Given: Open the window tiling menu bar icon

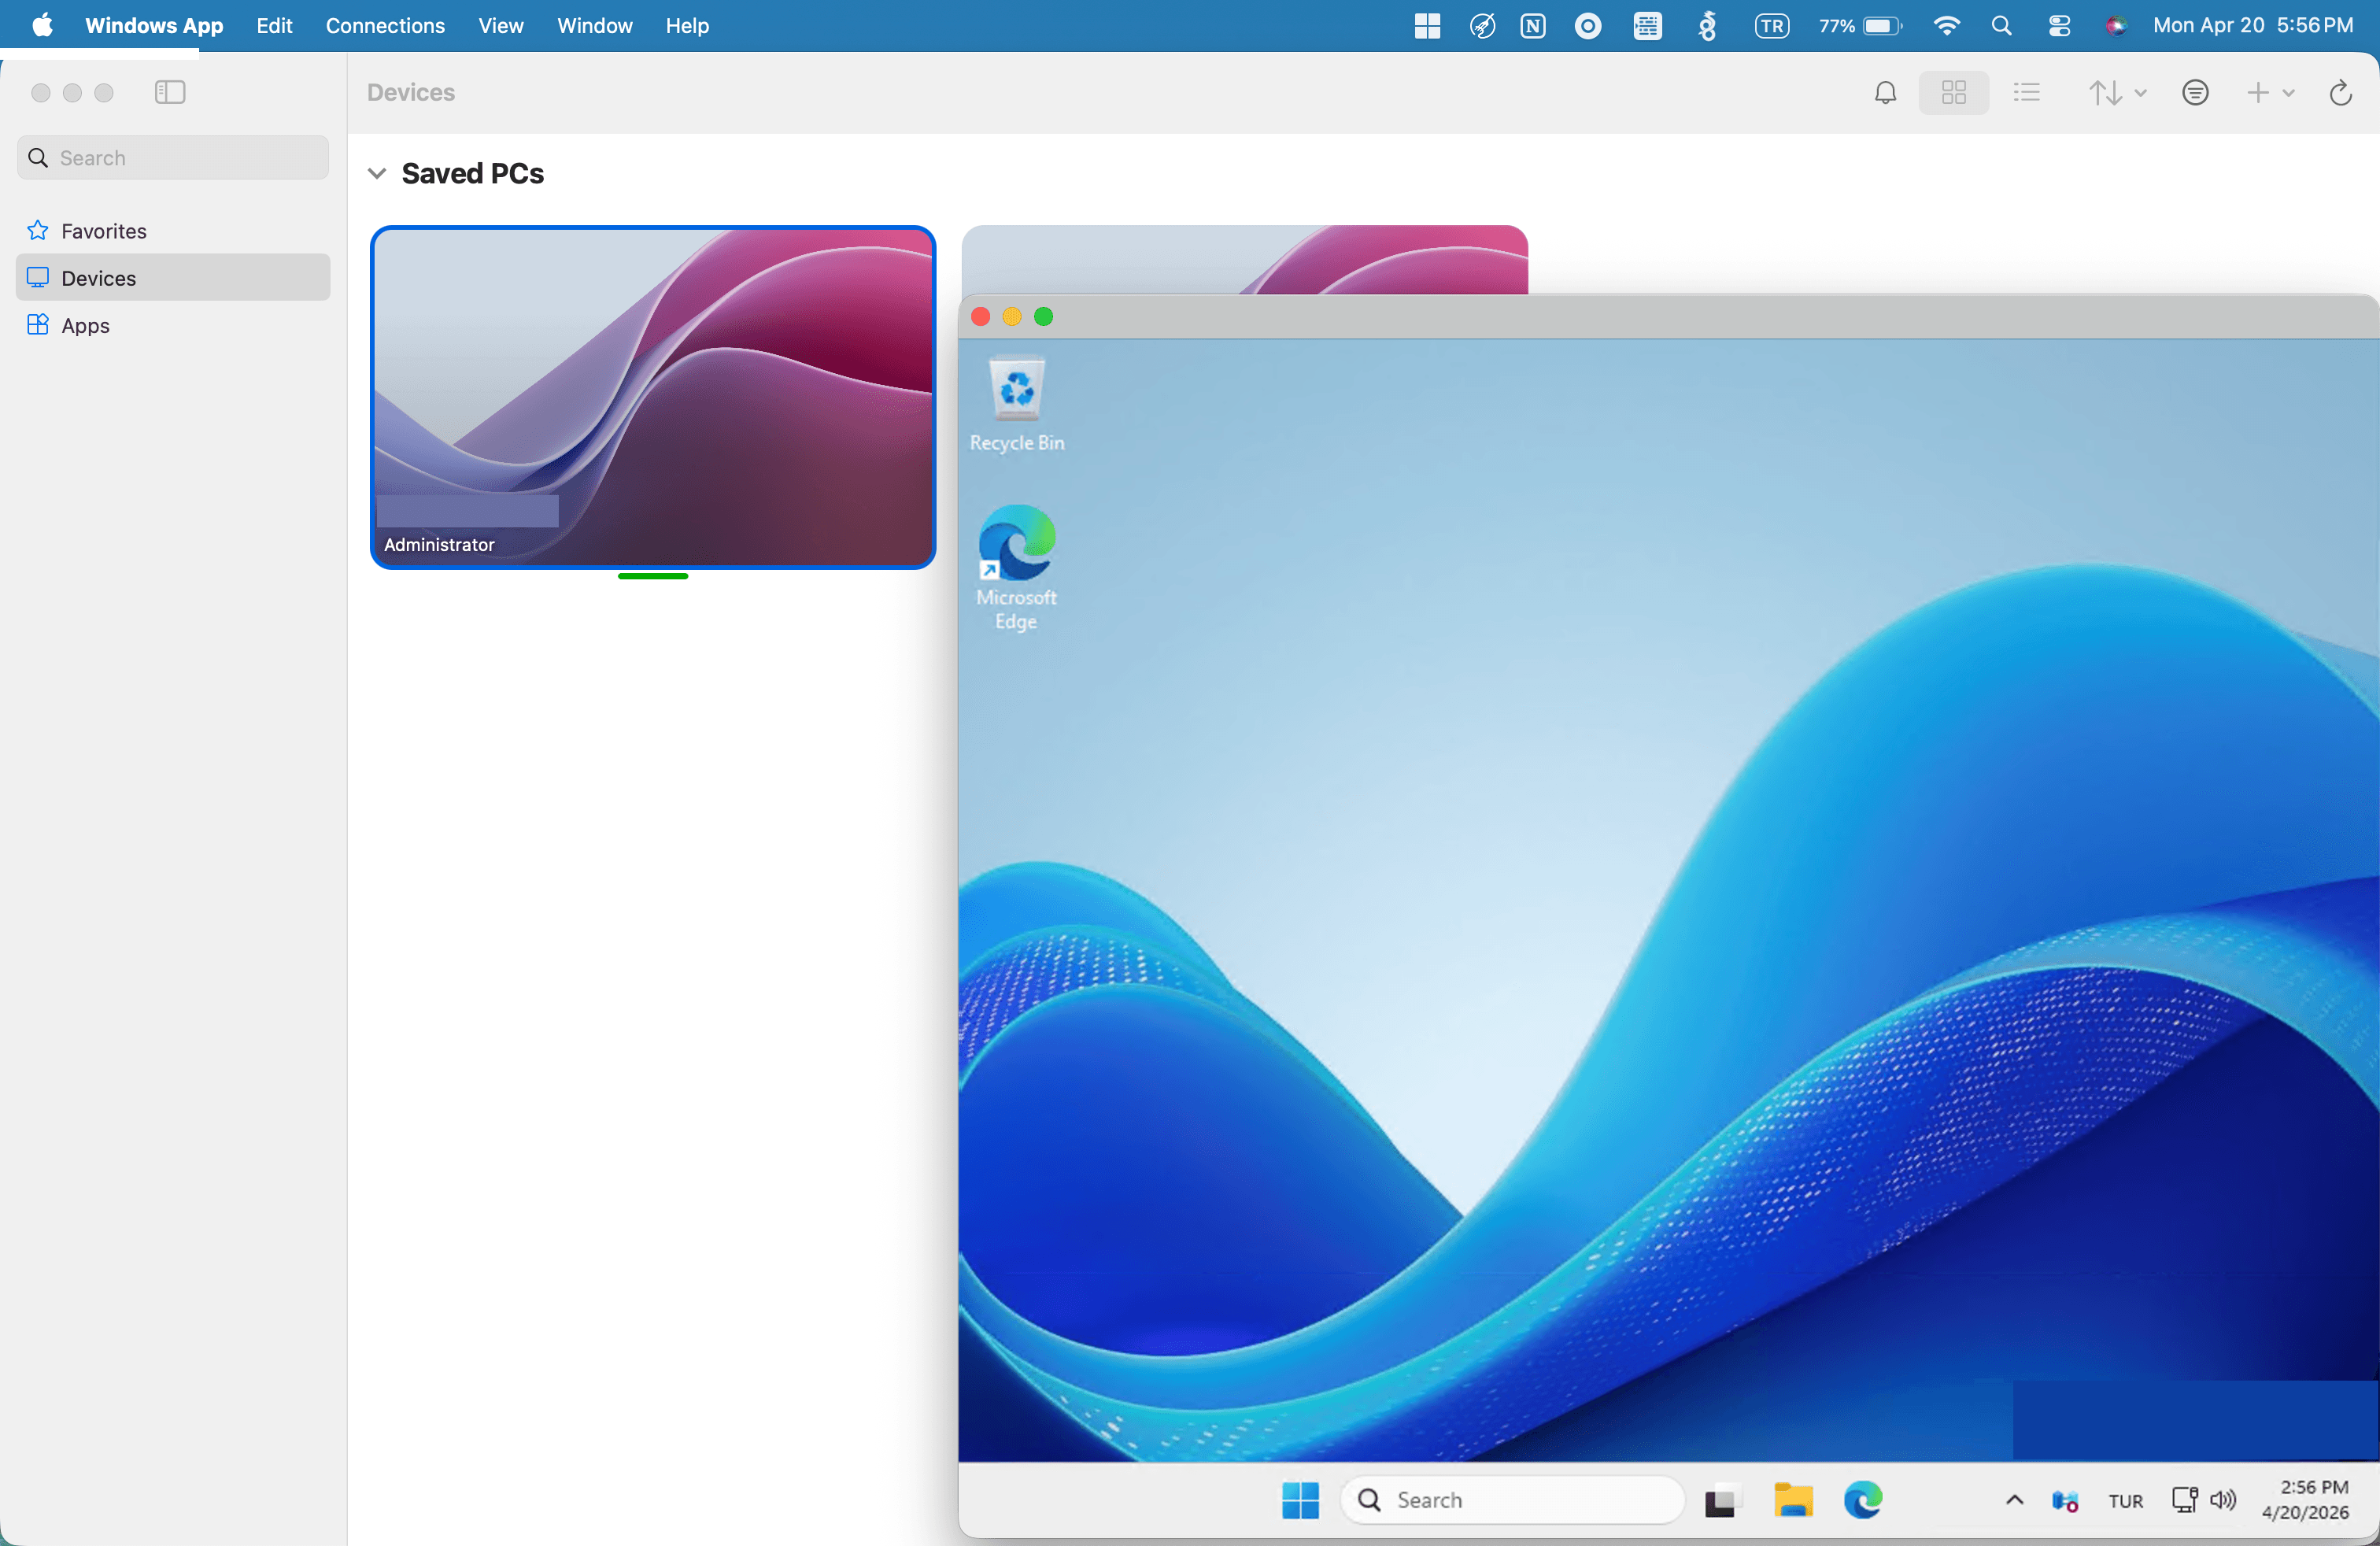Looking at the screenshot, I should point(1427,26).
